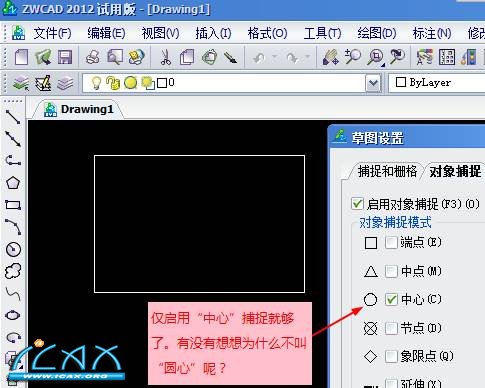
Task: Enable the 中点(M) midpoint snap checkbox
Action: click(x=391, y=271)
